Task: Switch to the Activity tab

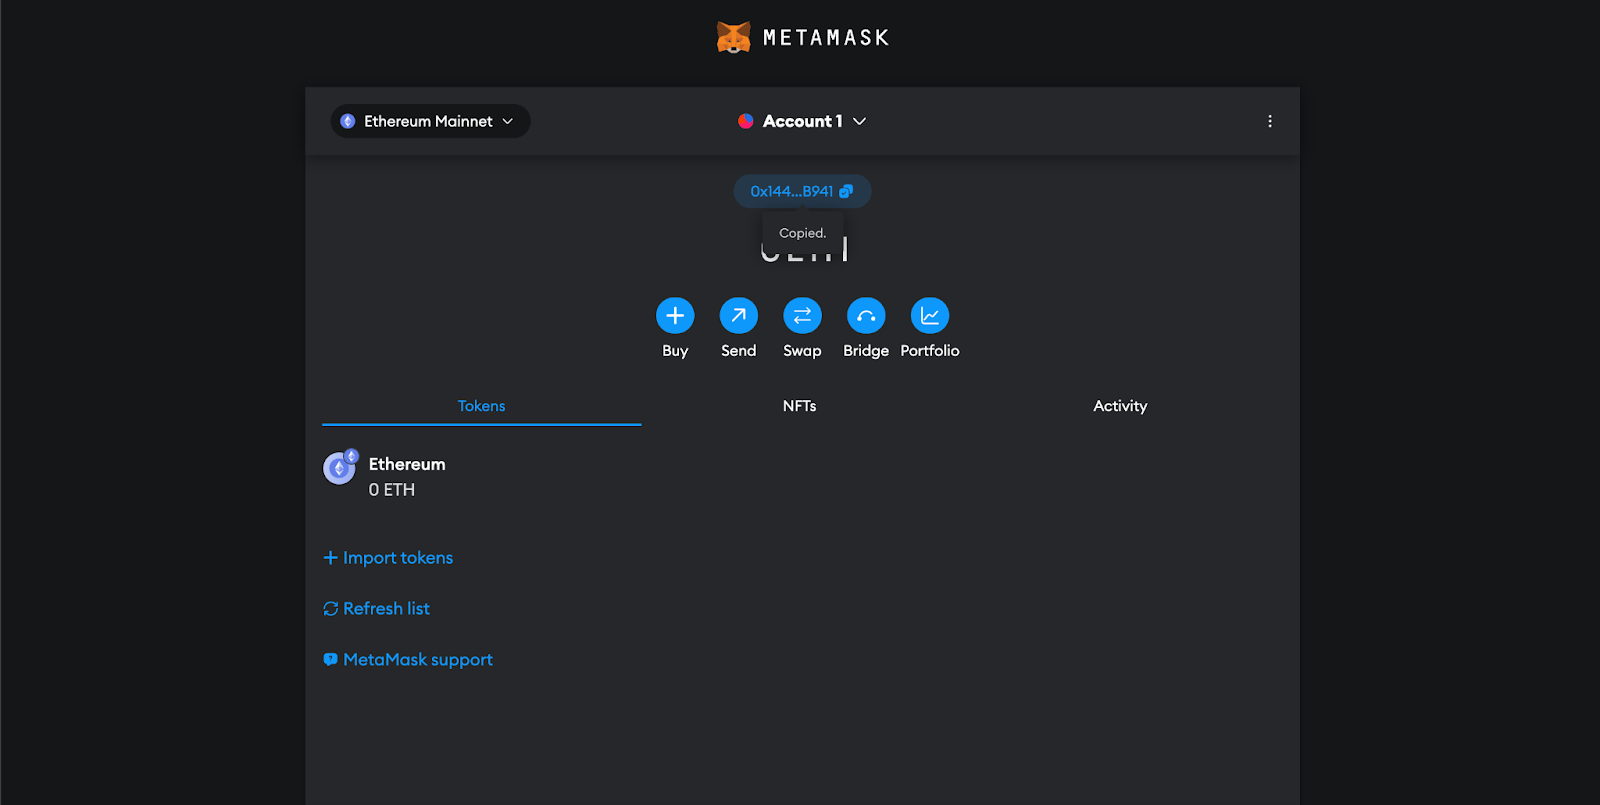Action: click(1120, 406)
